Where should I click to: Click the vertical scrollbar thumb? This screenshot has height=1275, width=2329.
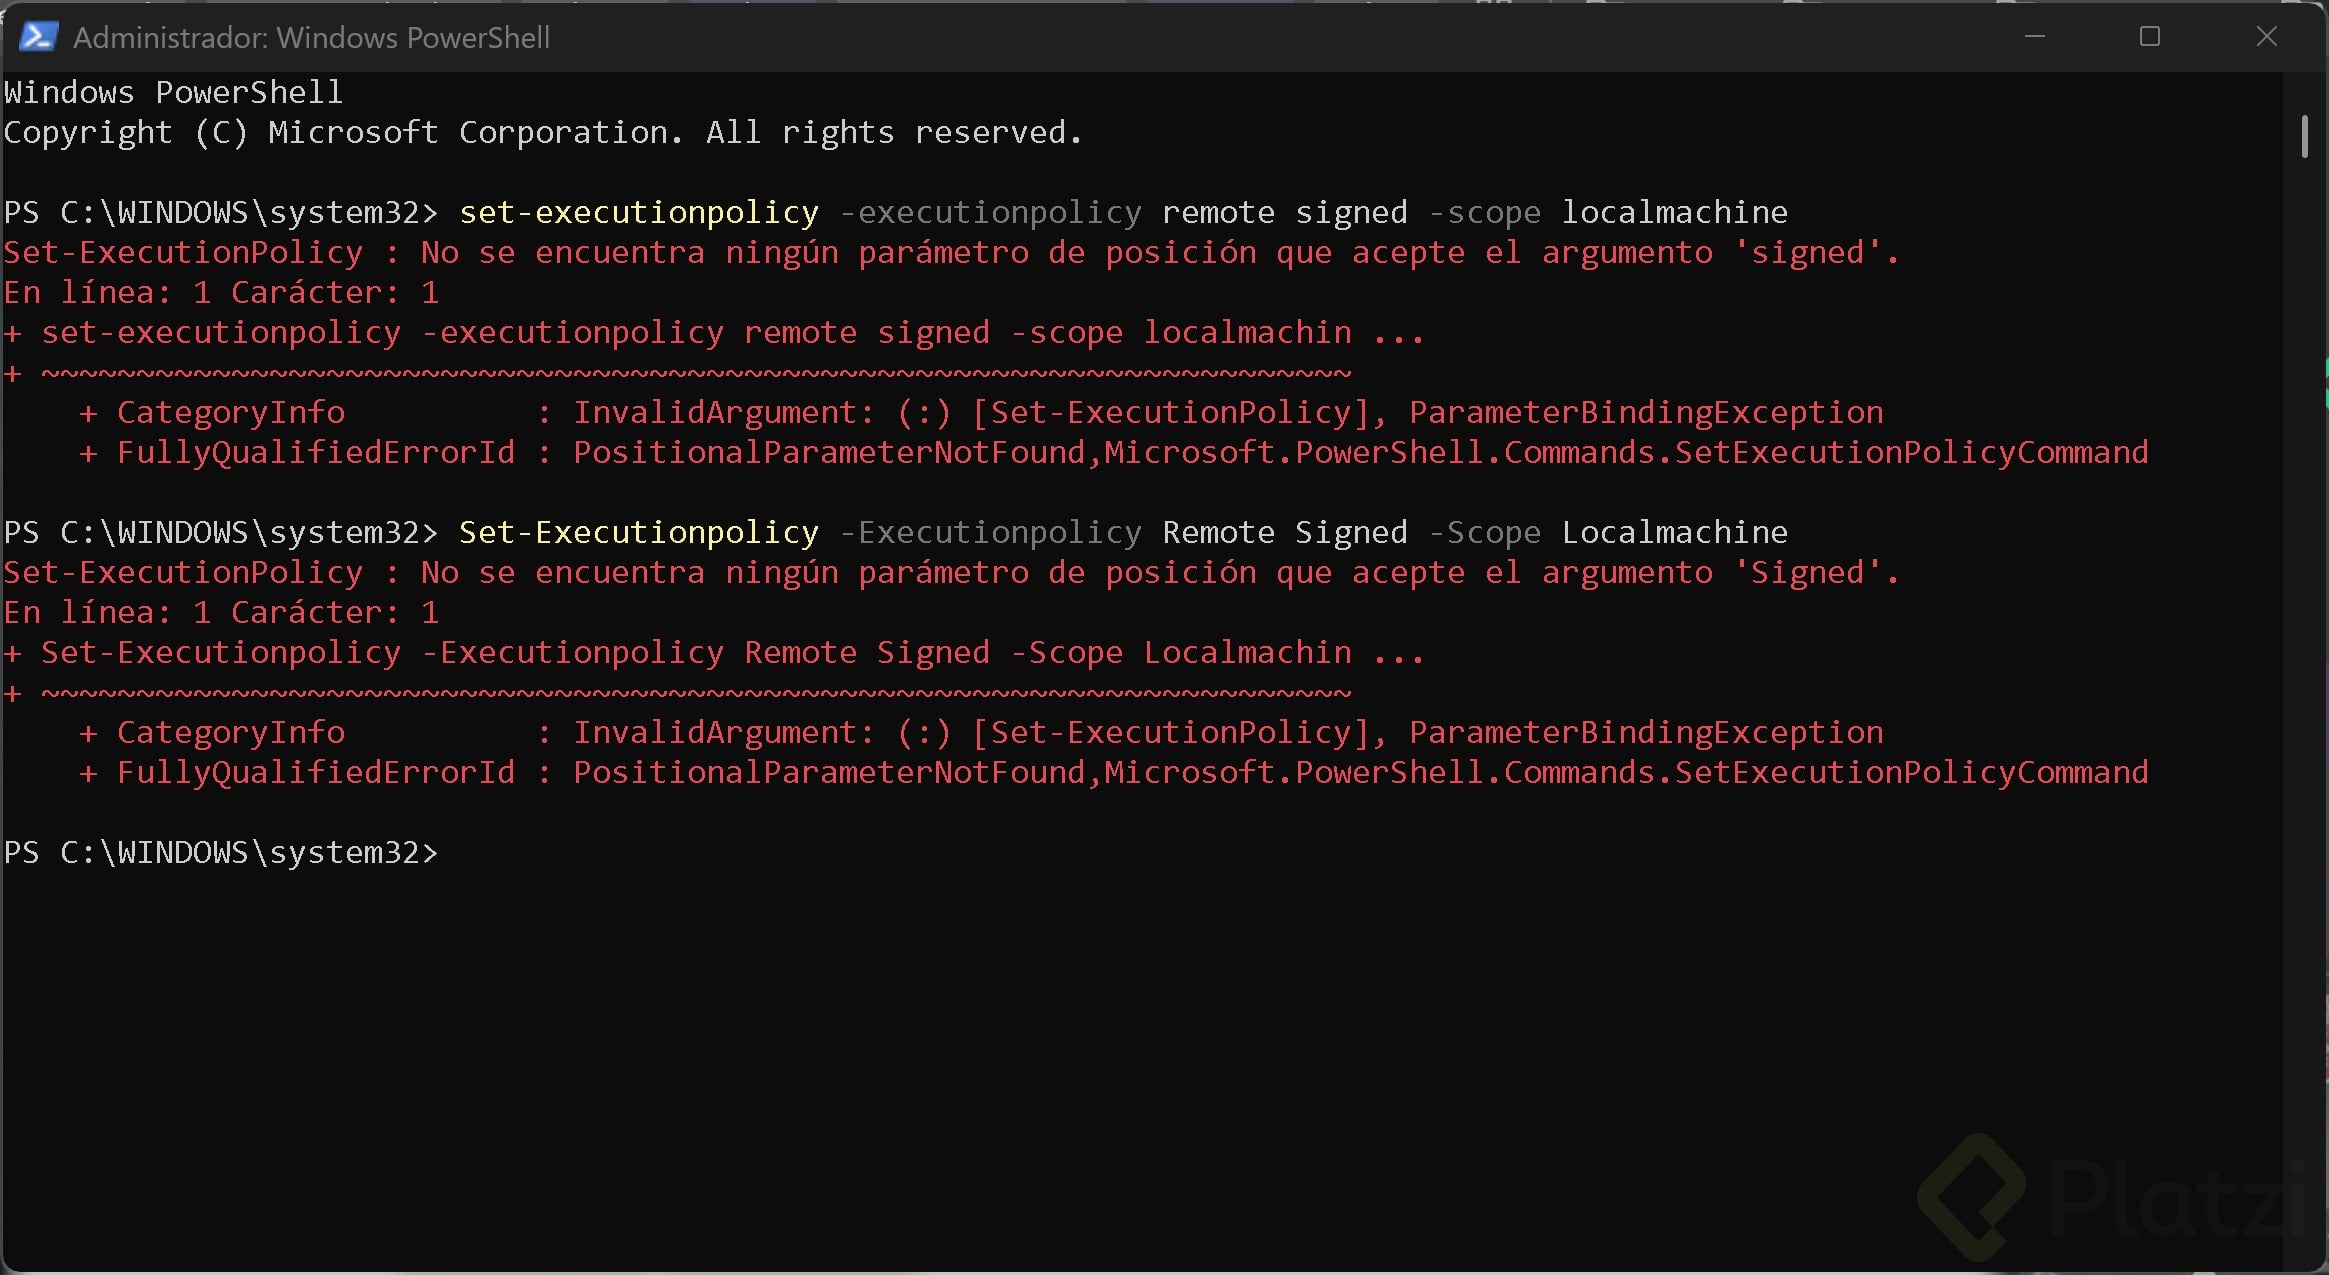(2304, 137)
